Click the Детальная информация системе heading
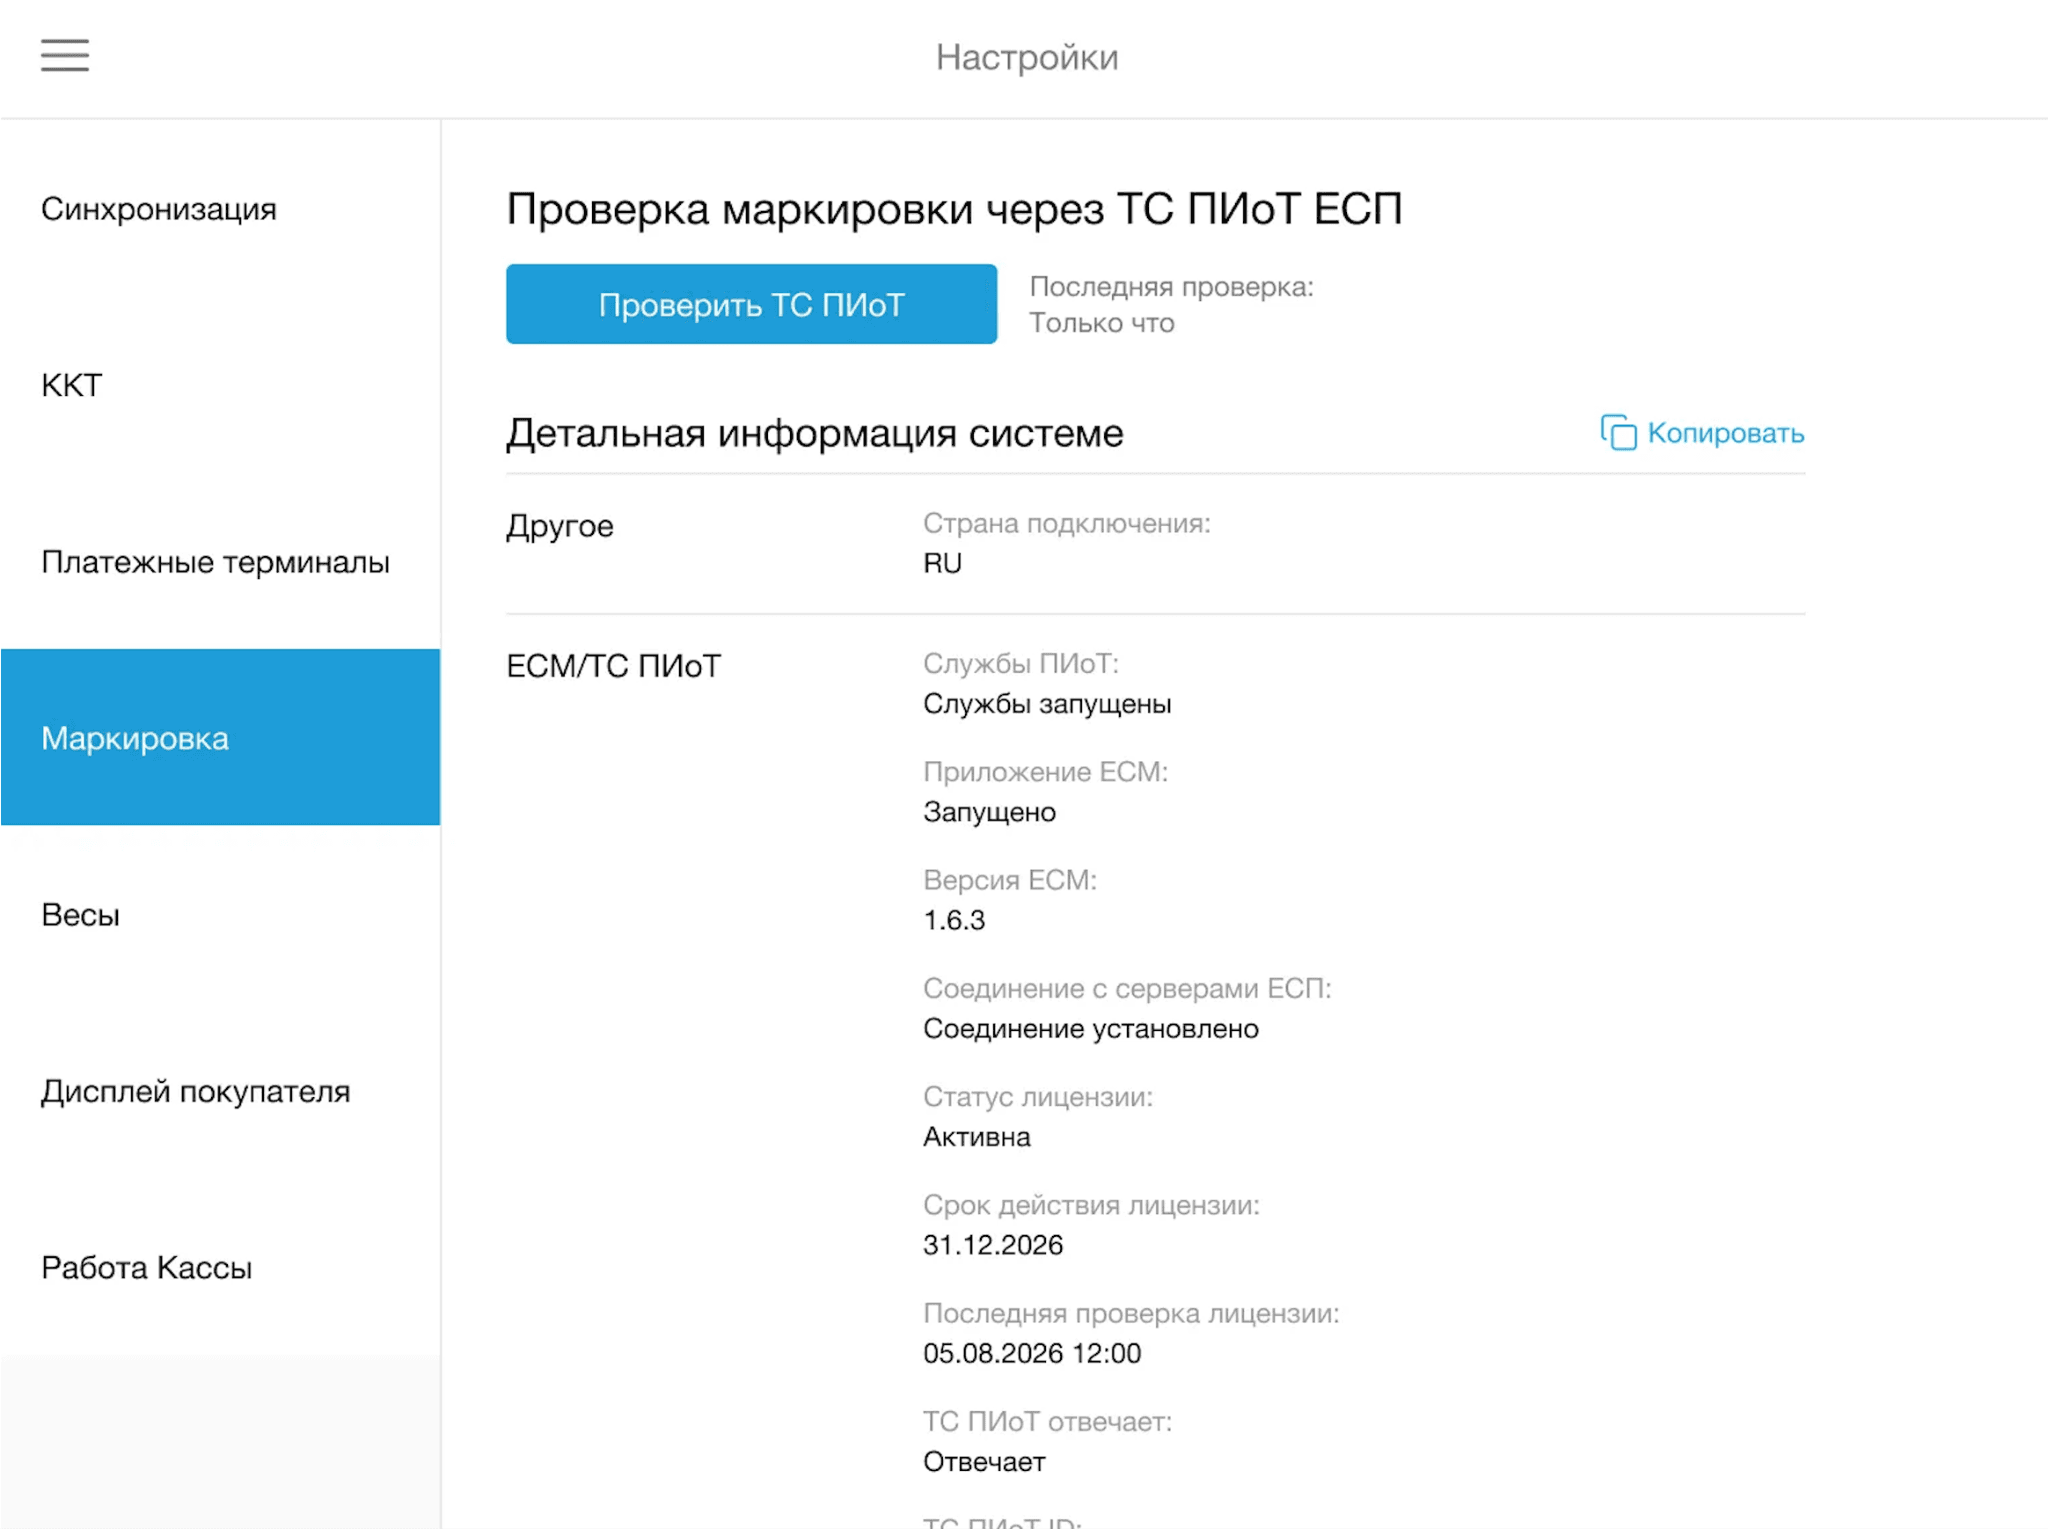 pyautogui.click(x=814, y=433)
